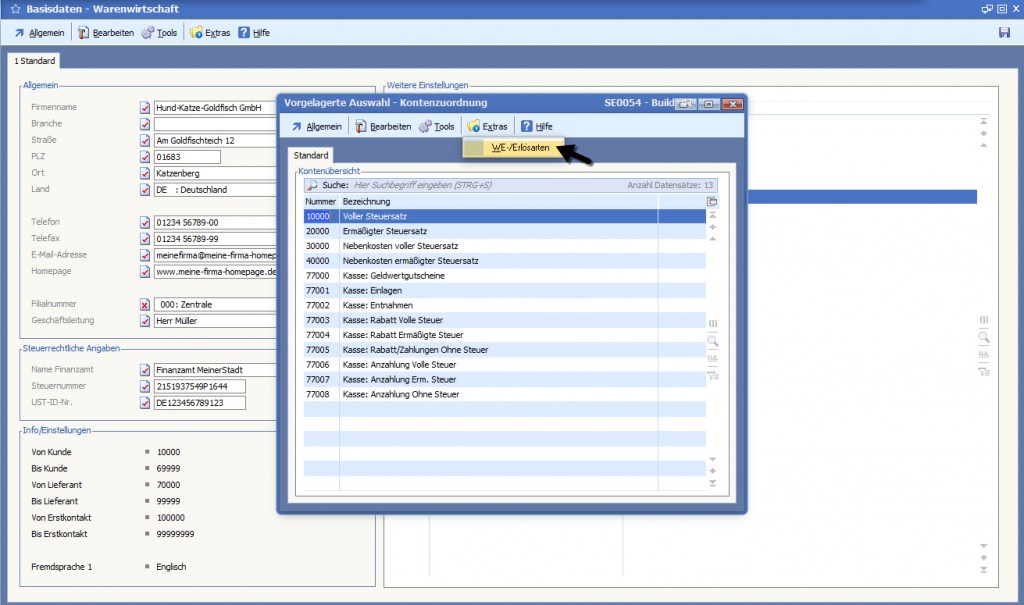The image size is (1024, 605).
Task: Click the magnifier icon next to Suche
Action: pyautogui.click(x=312, y=185)
